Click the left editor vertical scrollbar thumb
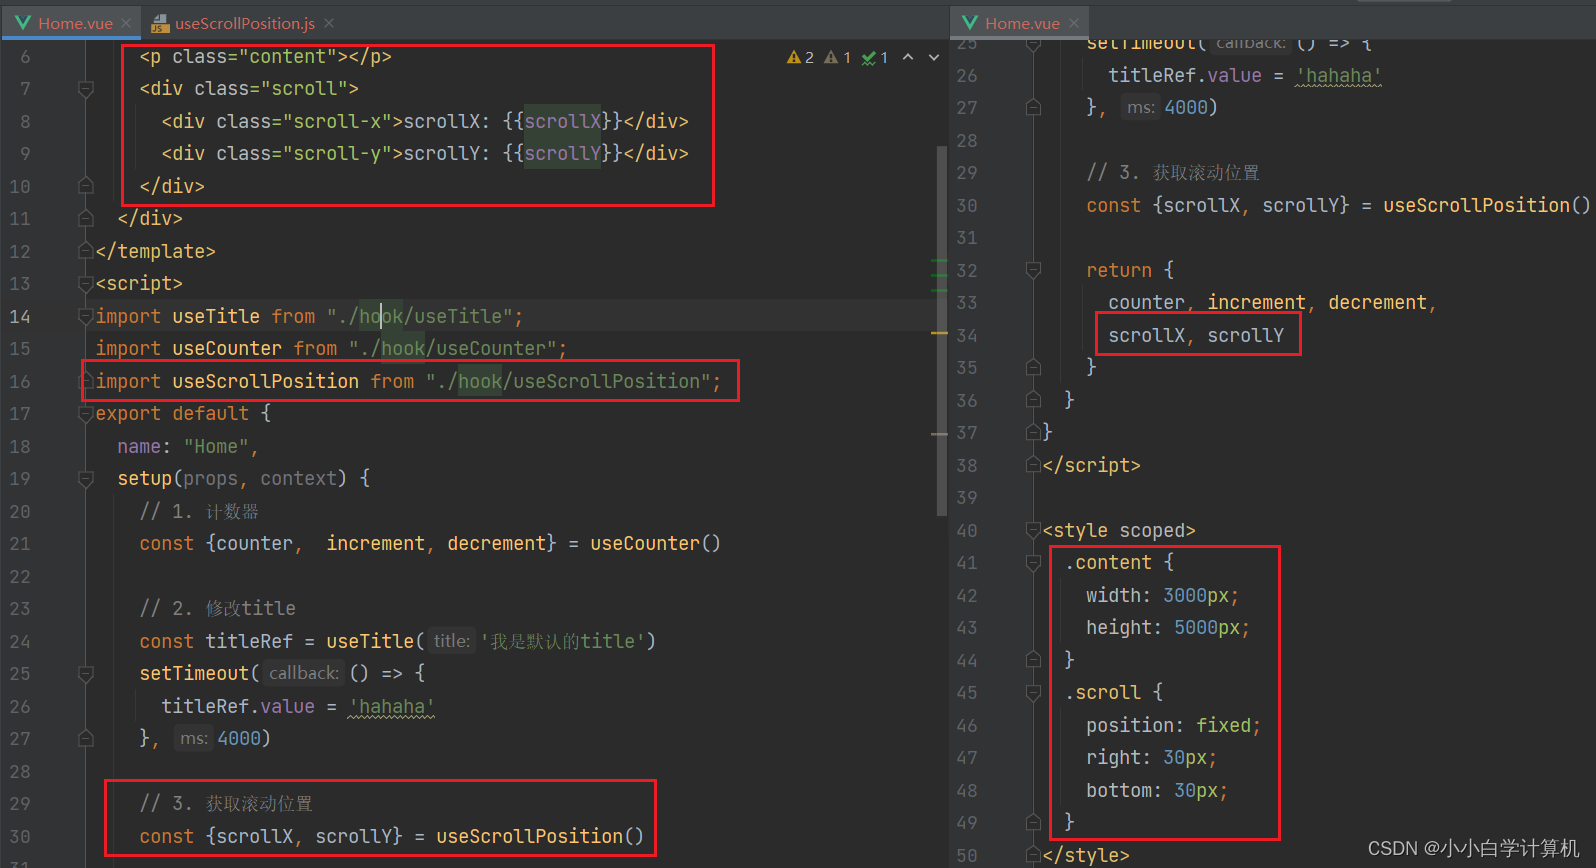The height and width of the screenshot is (868, 1596). tap(941, 330)
